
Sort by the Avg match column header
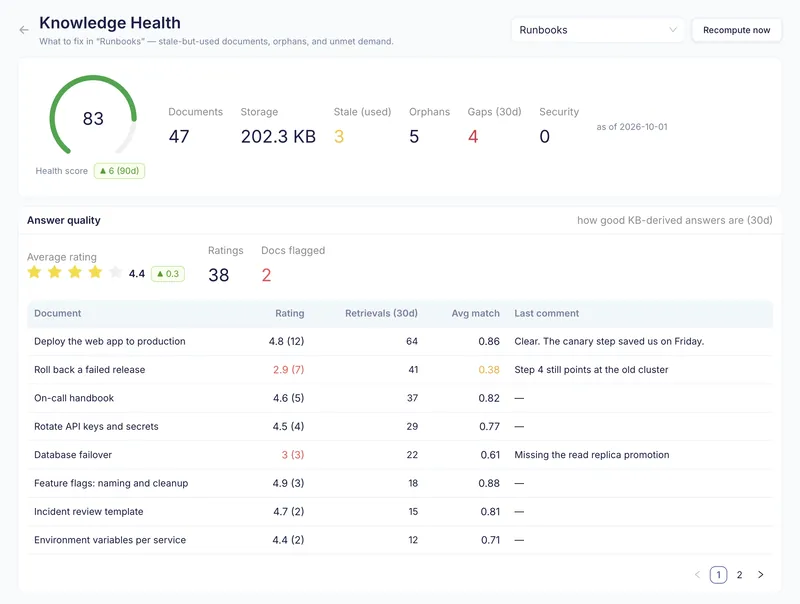click(476, 313)
